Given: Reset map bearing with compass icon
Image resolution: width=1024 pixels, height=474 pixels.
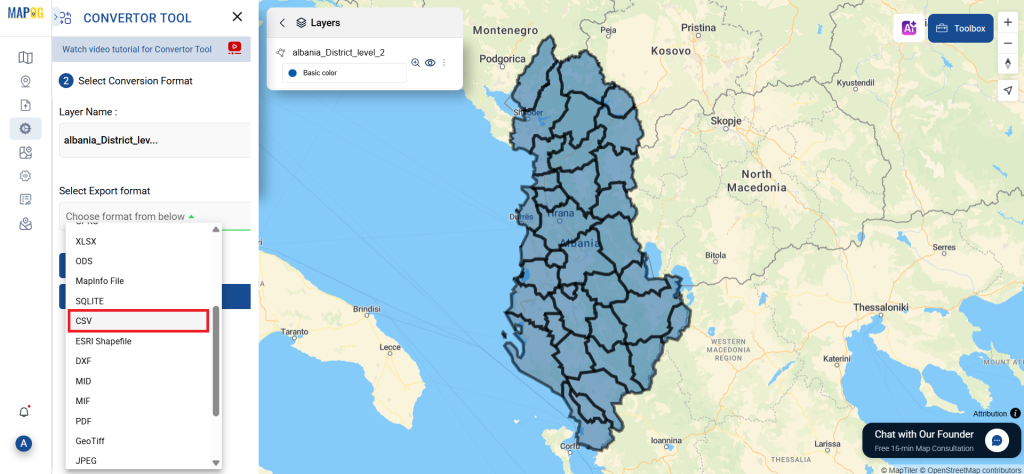Looking at the screenshot, I should (x=1008, y=64).
